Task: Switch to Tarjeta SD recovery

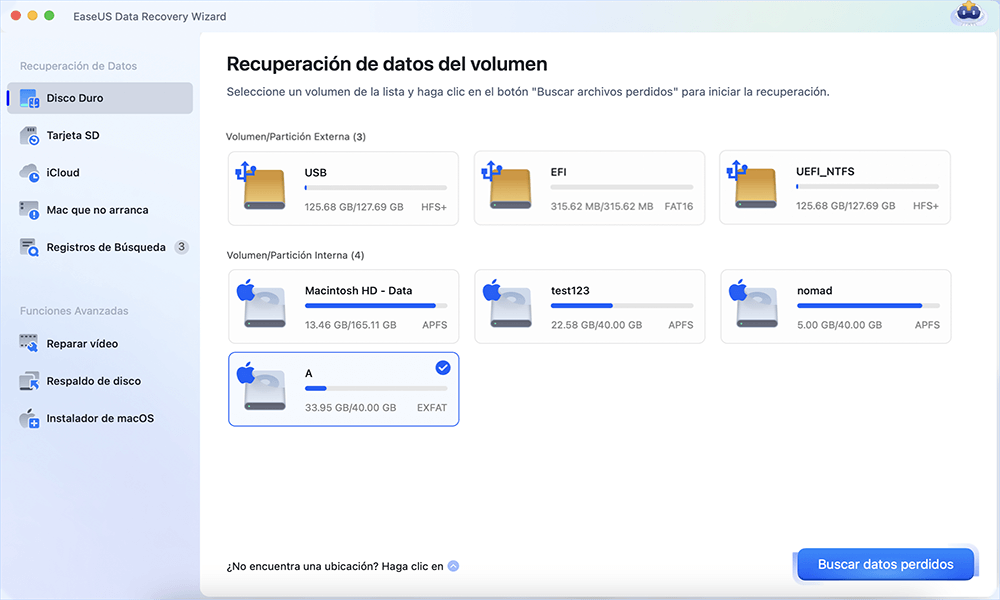Action: 100,135
